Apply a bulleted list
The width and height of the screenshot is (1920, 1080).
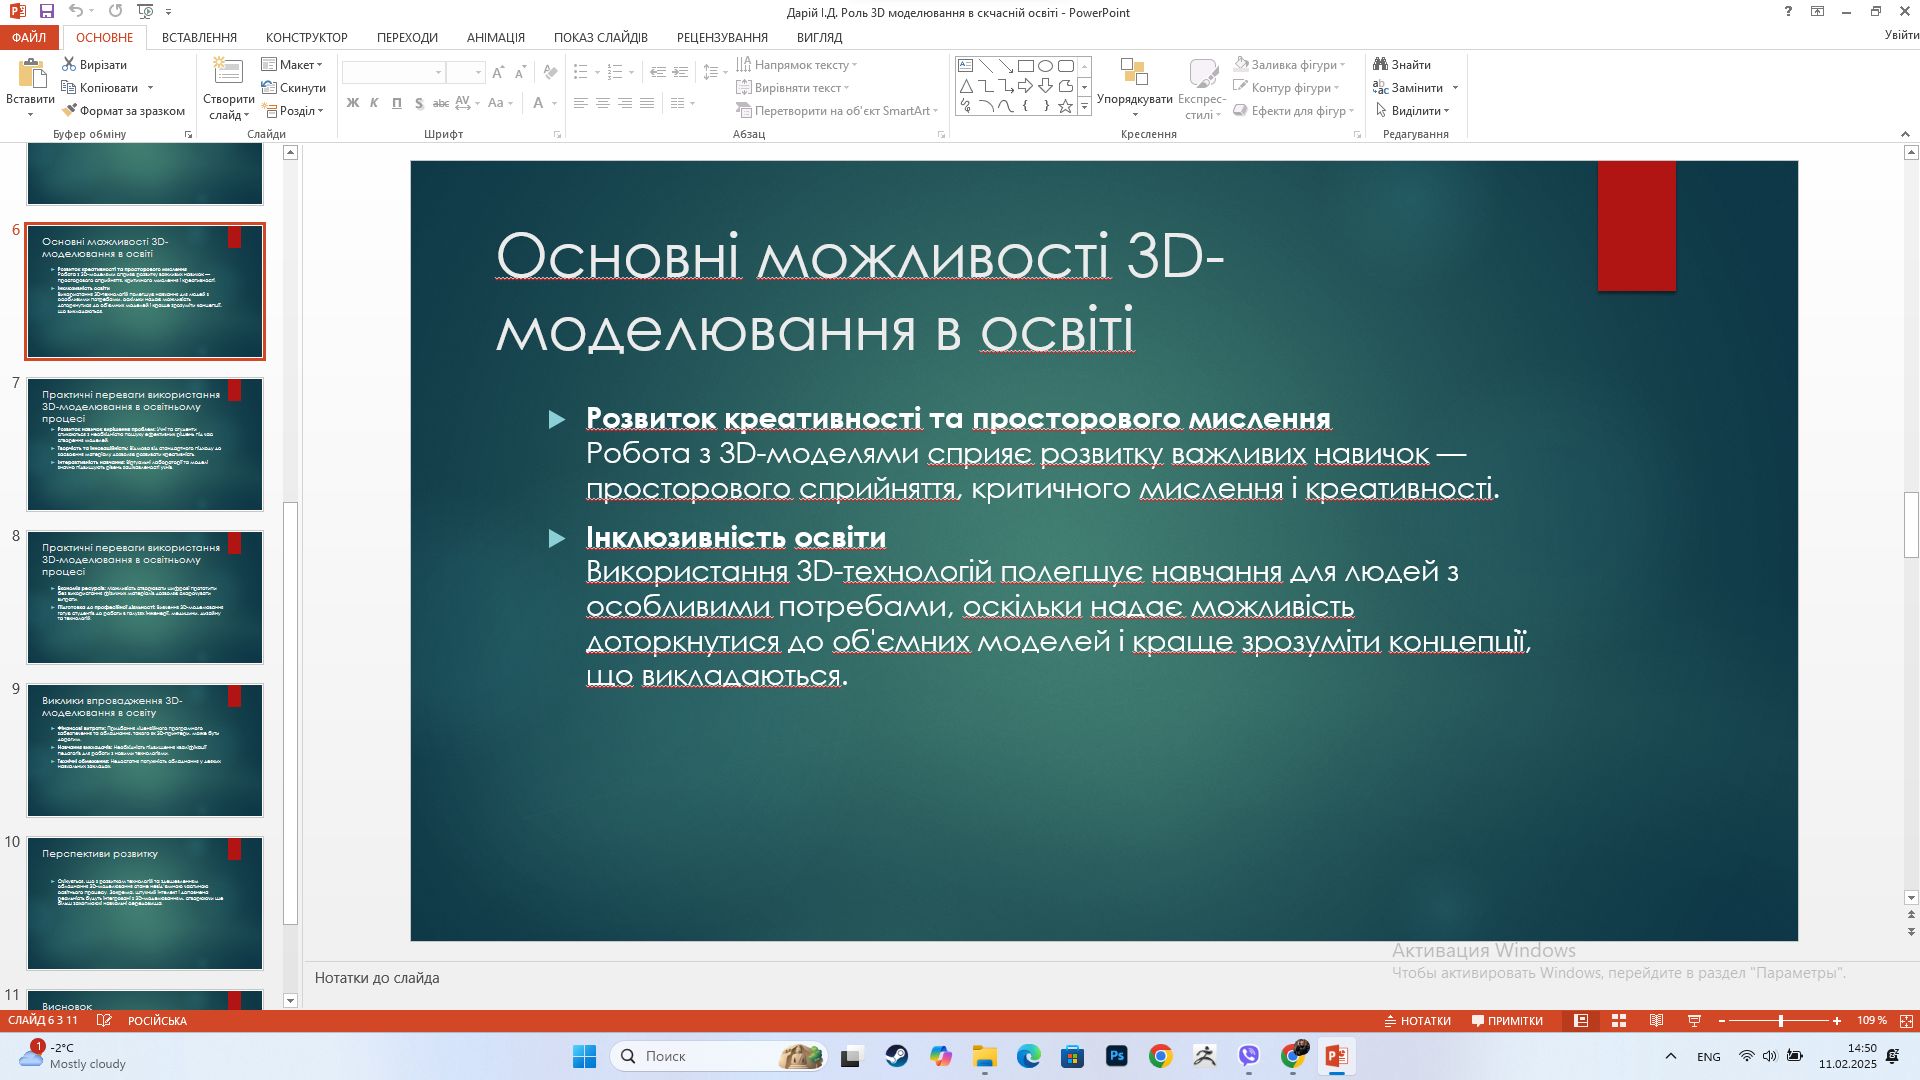tap(581, 73)
